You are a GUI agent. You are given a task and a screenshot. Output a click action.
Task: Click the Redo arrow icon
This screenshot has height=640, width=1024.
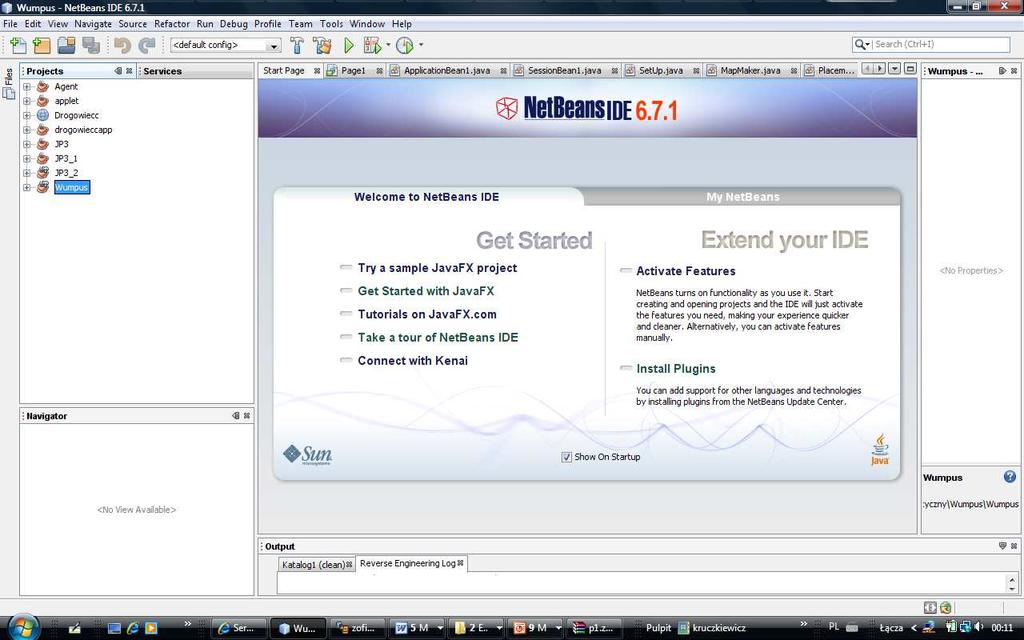pos(147,45)
